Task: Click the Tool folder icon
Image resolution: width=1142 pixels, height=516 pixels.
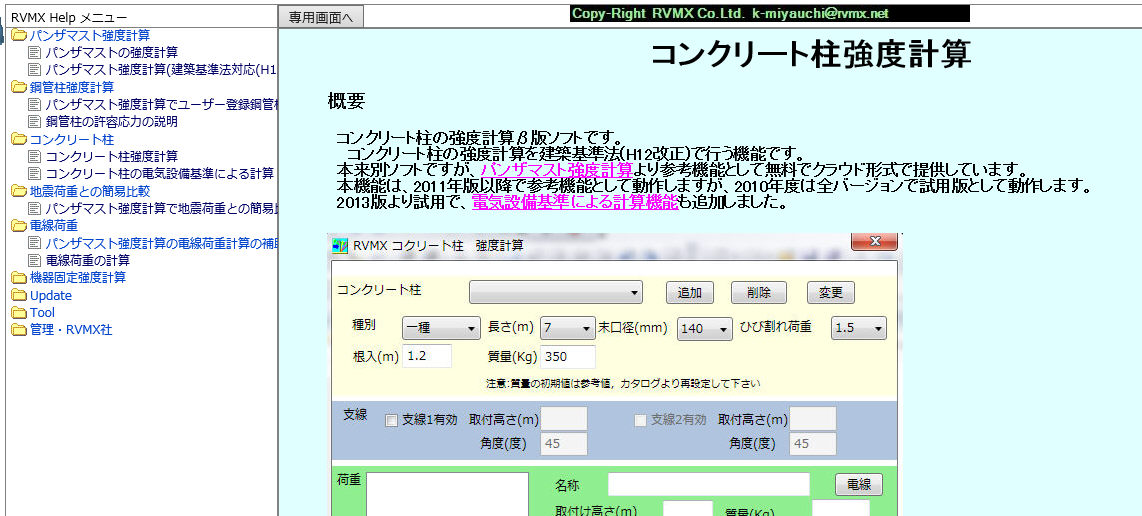Action: pos(19,313)
